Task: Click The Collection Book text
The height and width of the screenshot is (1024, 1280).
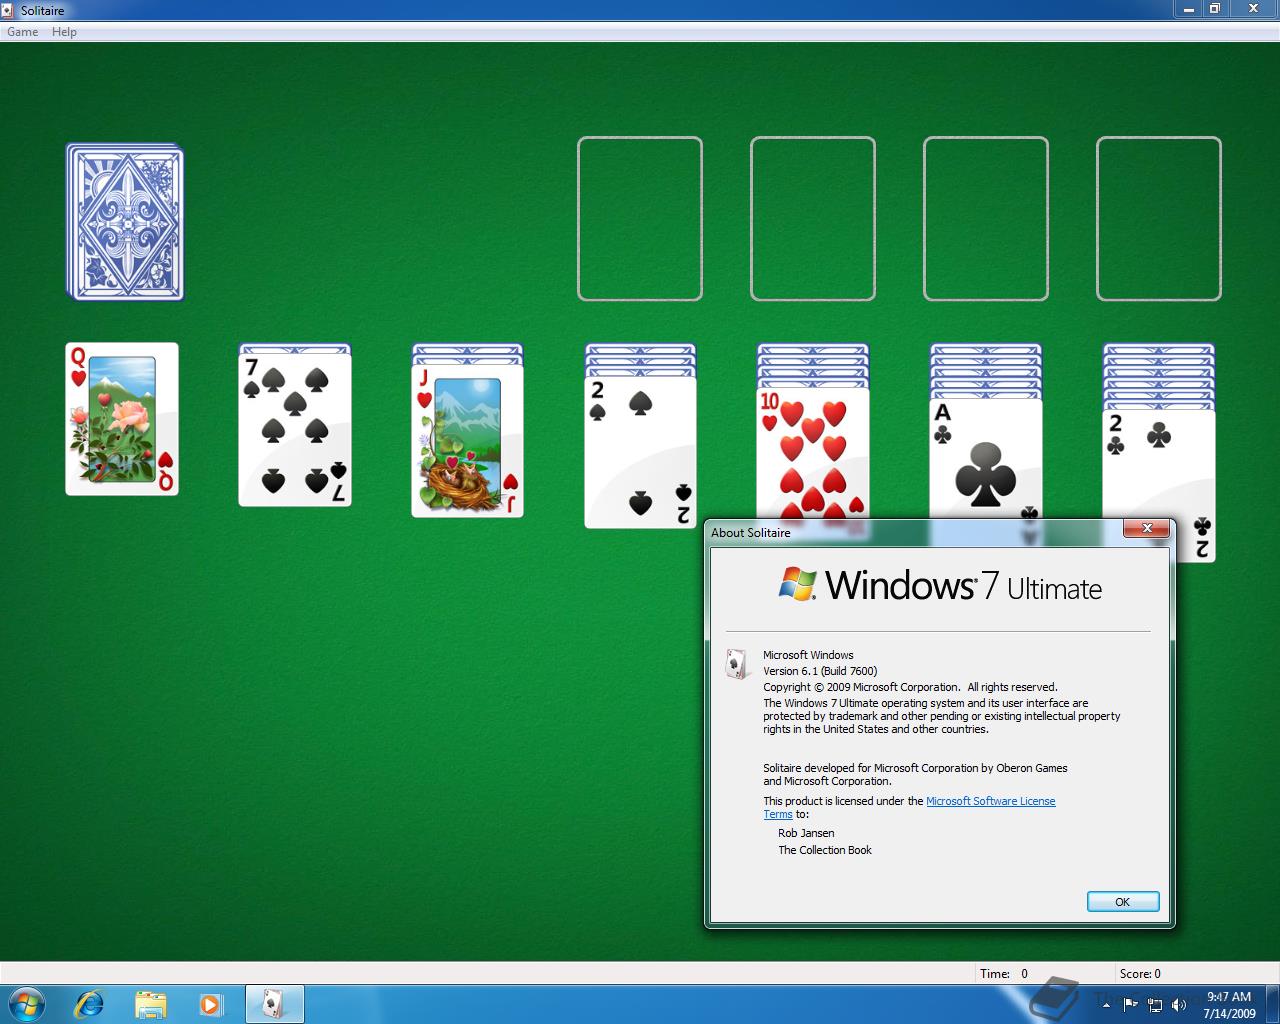Action: point(825,850)
